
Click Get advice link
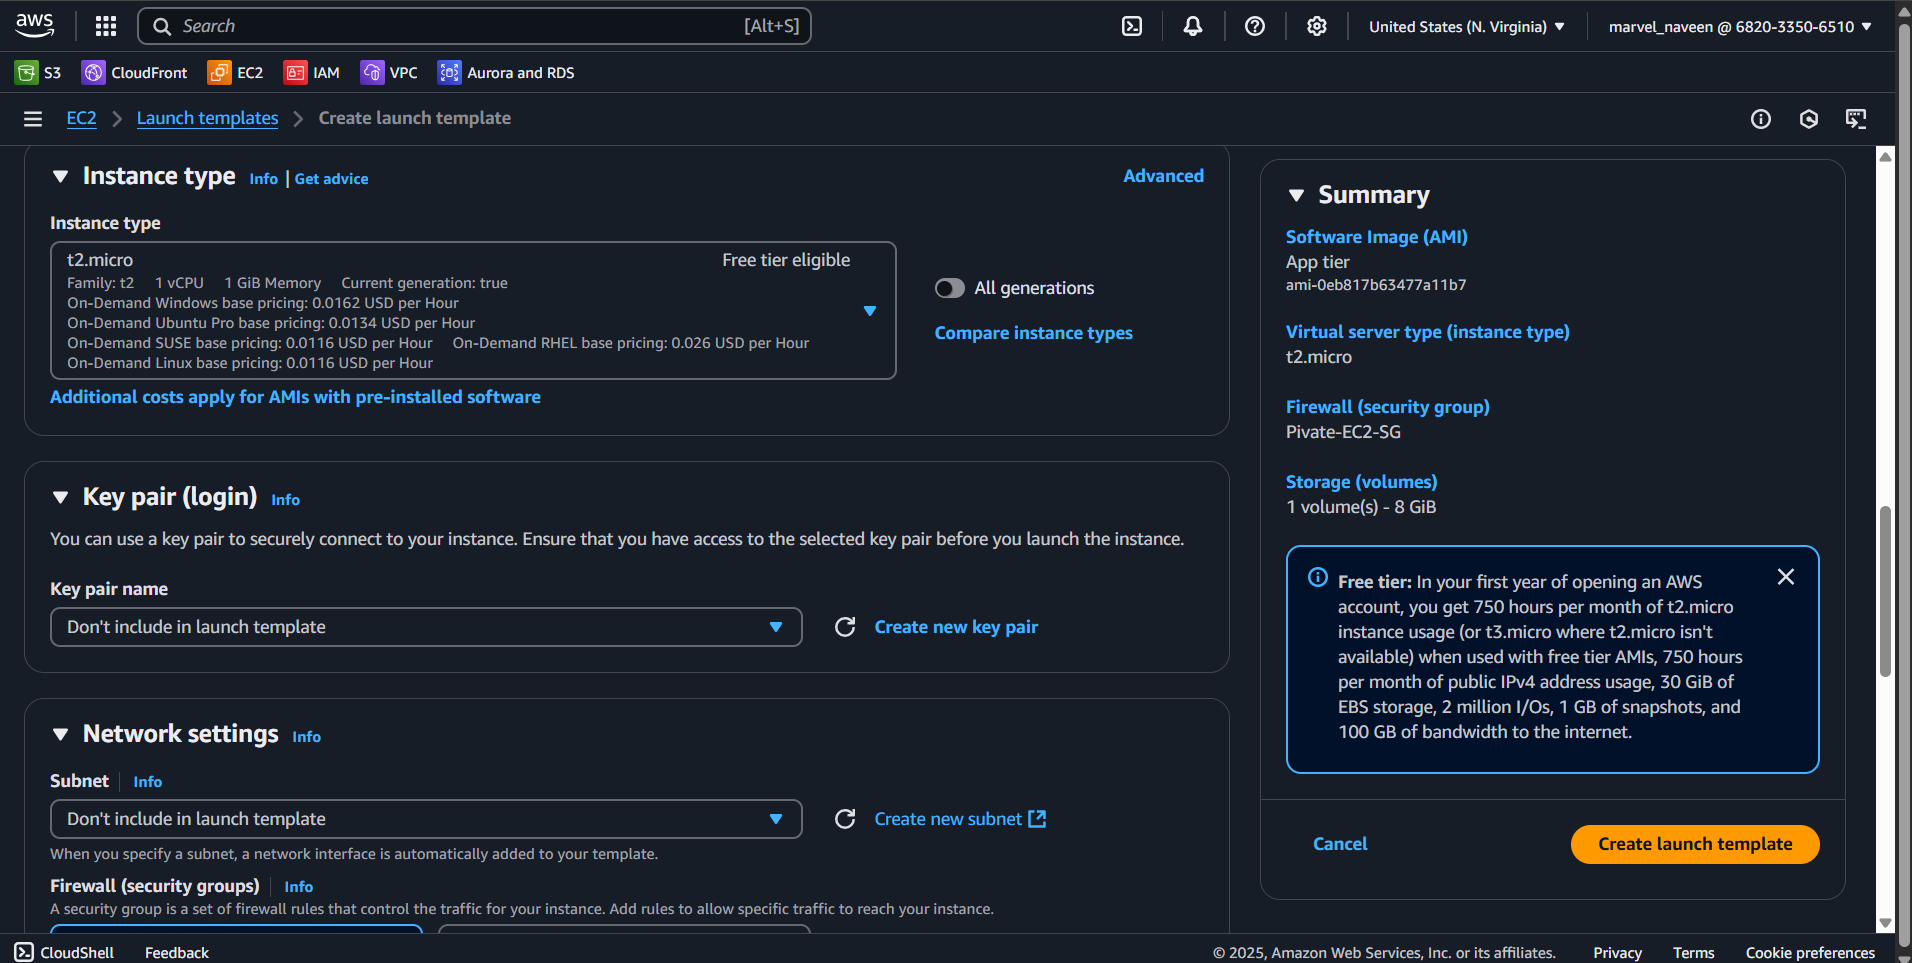pos(332,179)
